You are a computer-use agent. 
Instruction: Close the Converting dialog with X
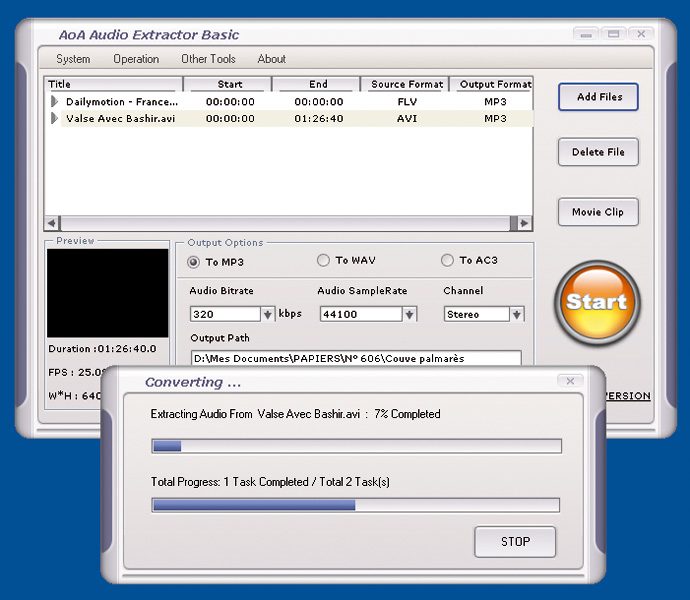[571, 381]
